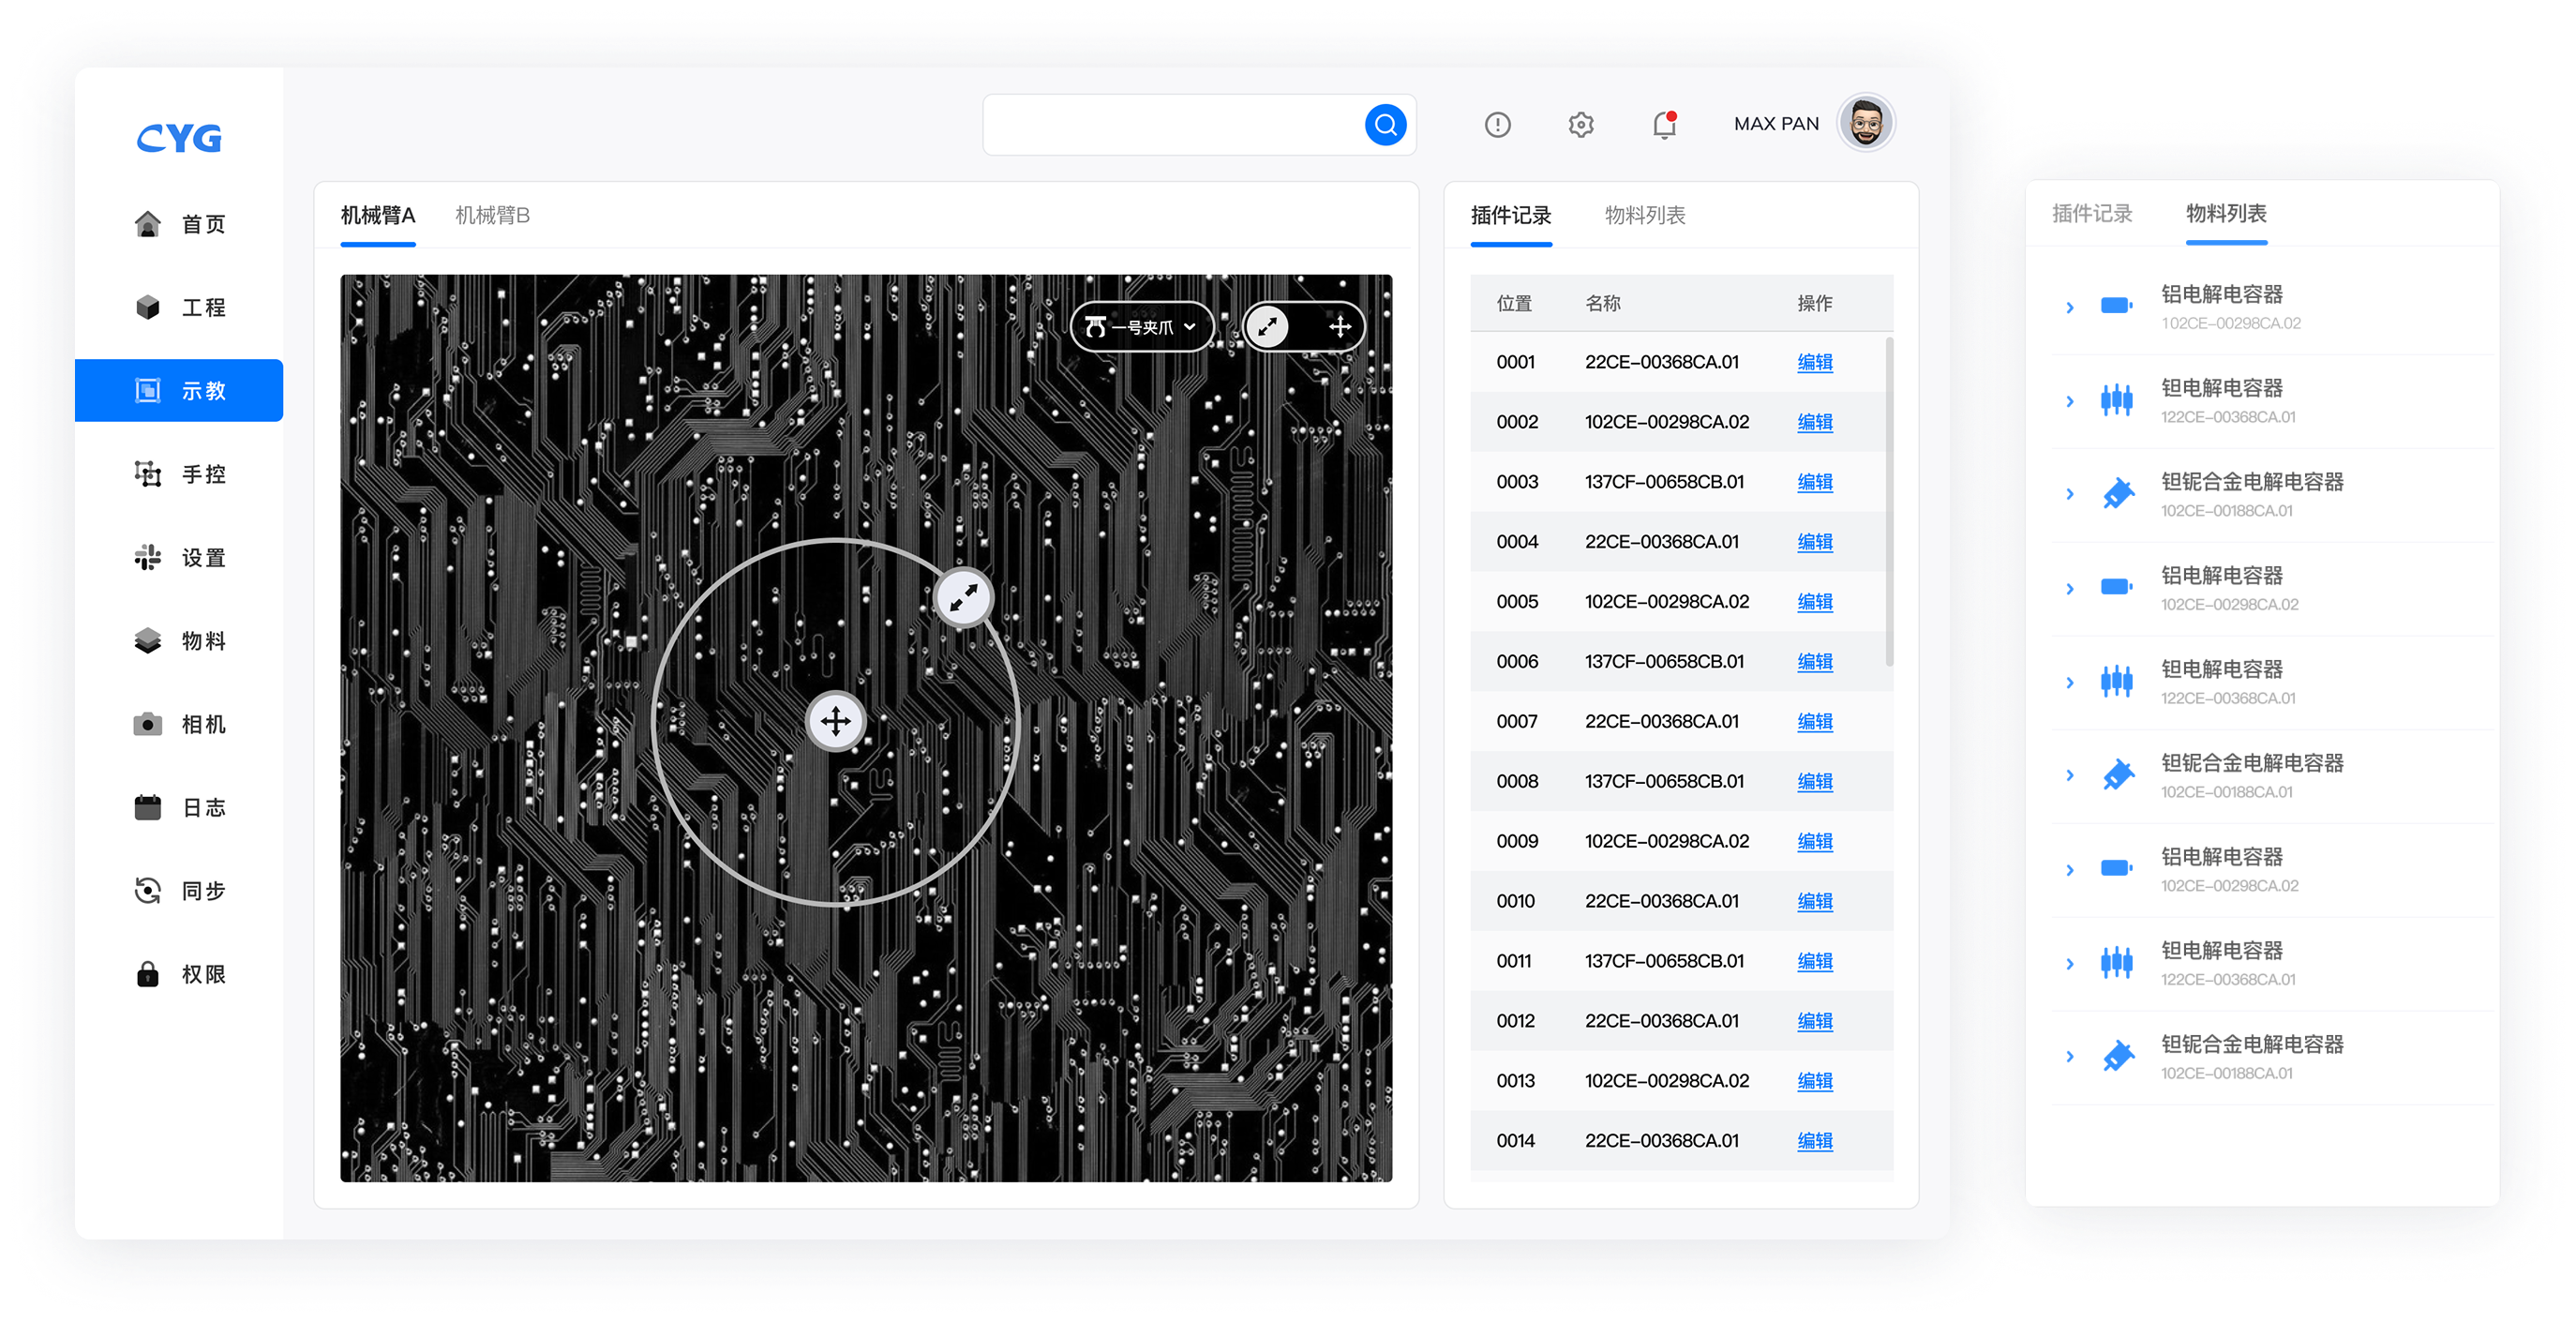Select the 物料列表 tab in right panel
Viewport: 2576px width, 1322px height.
pyautogui.click(x=2226, y=213)
